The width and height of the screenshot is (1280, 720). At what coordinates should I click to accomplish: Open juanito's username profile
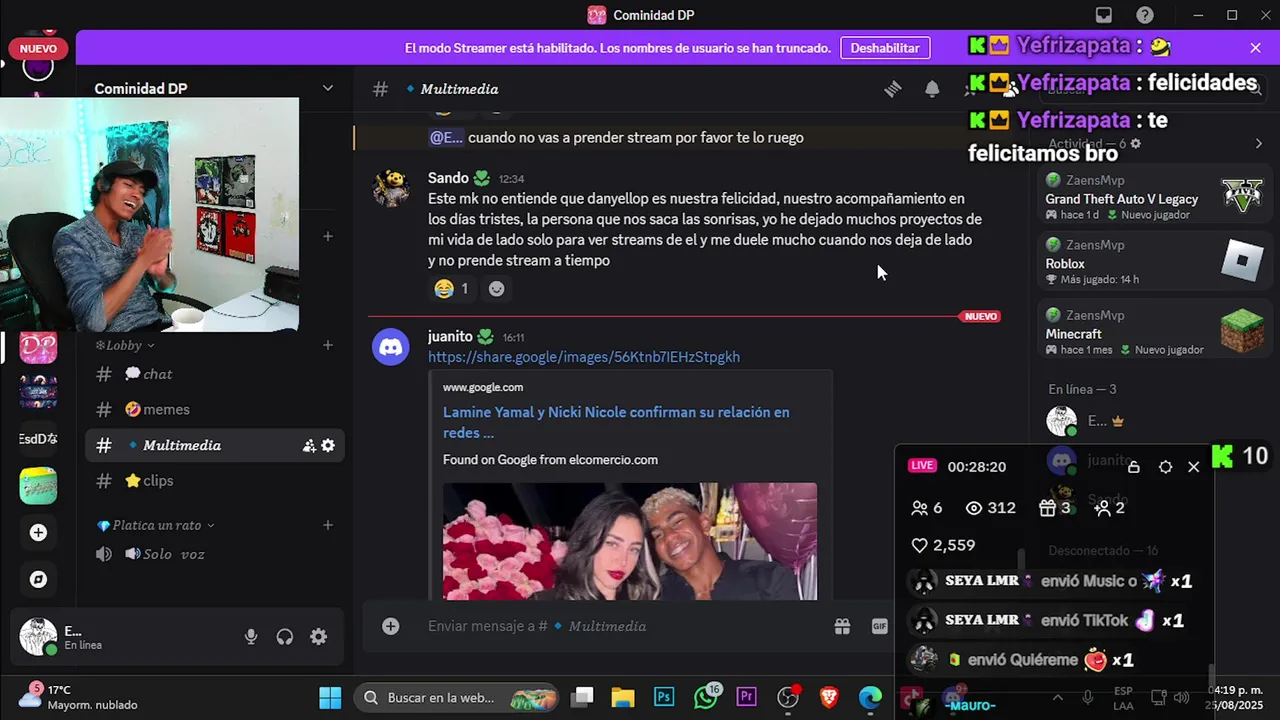(450, 336)
